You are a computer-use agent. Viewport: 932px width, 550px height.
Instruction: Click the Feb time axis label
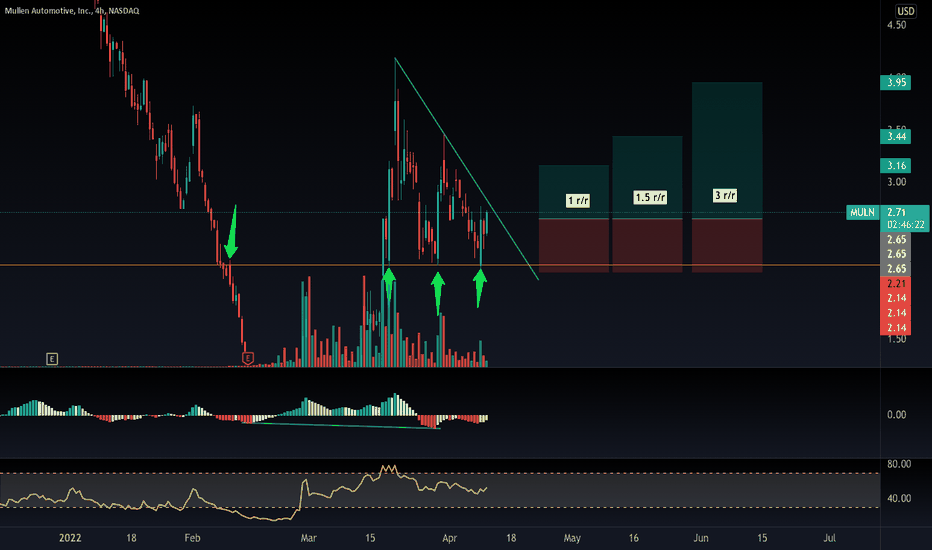coord(192,538)
